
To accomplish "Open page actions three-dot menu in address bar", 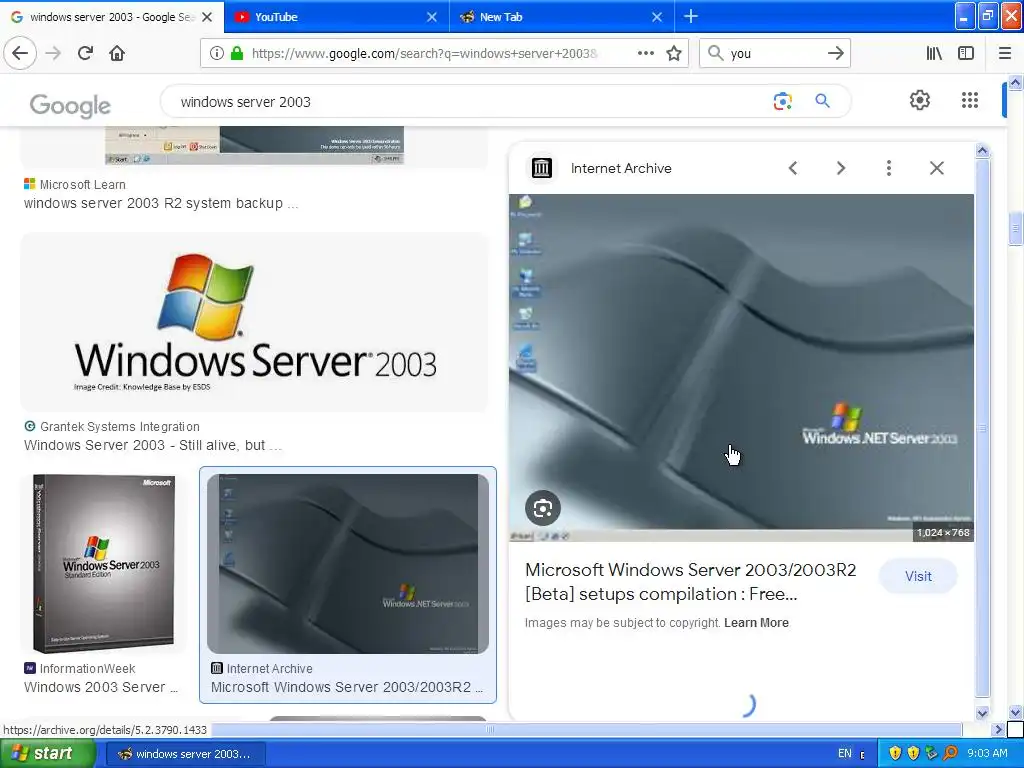I will 645,53.
